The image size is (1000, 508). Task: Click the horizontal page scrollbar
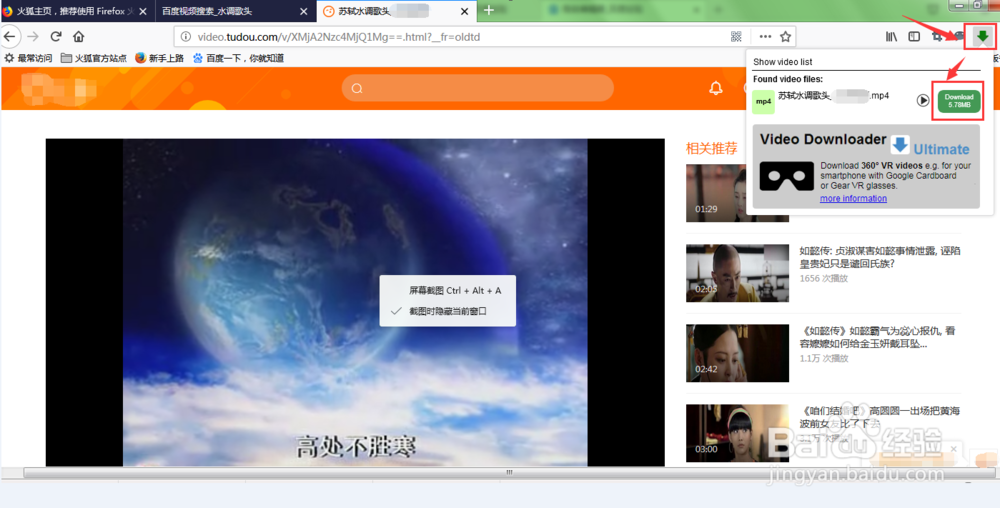tap(509, 472)
